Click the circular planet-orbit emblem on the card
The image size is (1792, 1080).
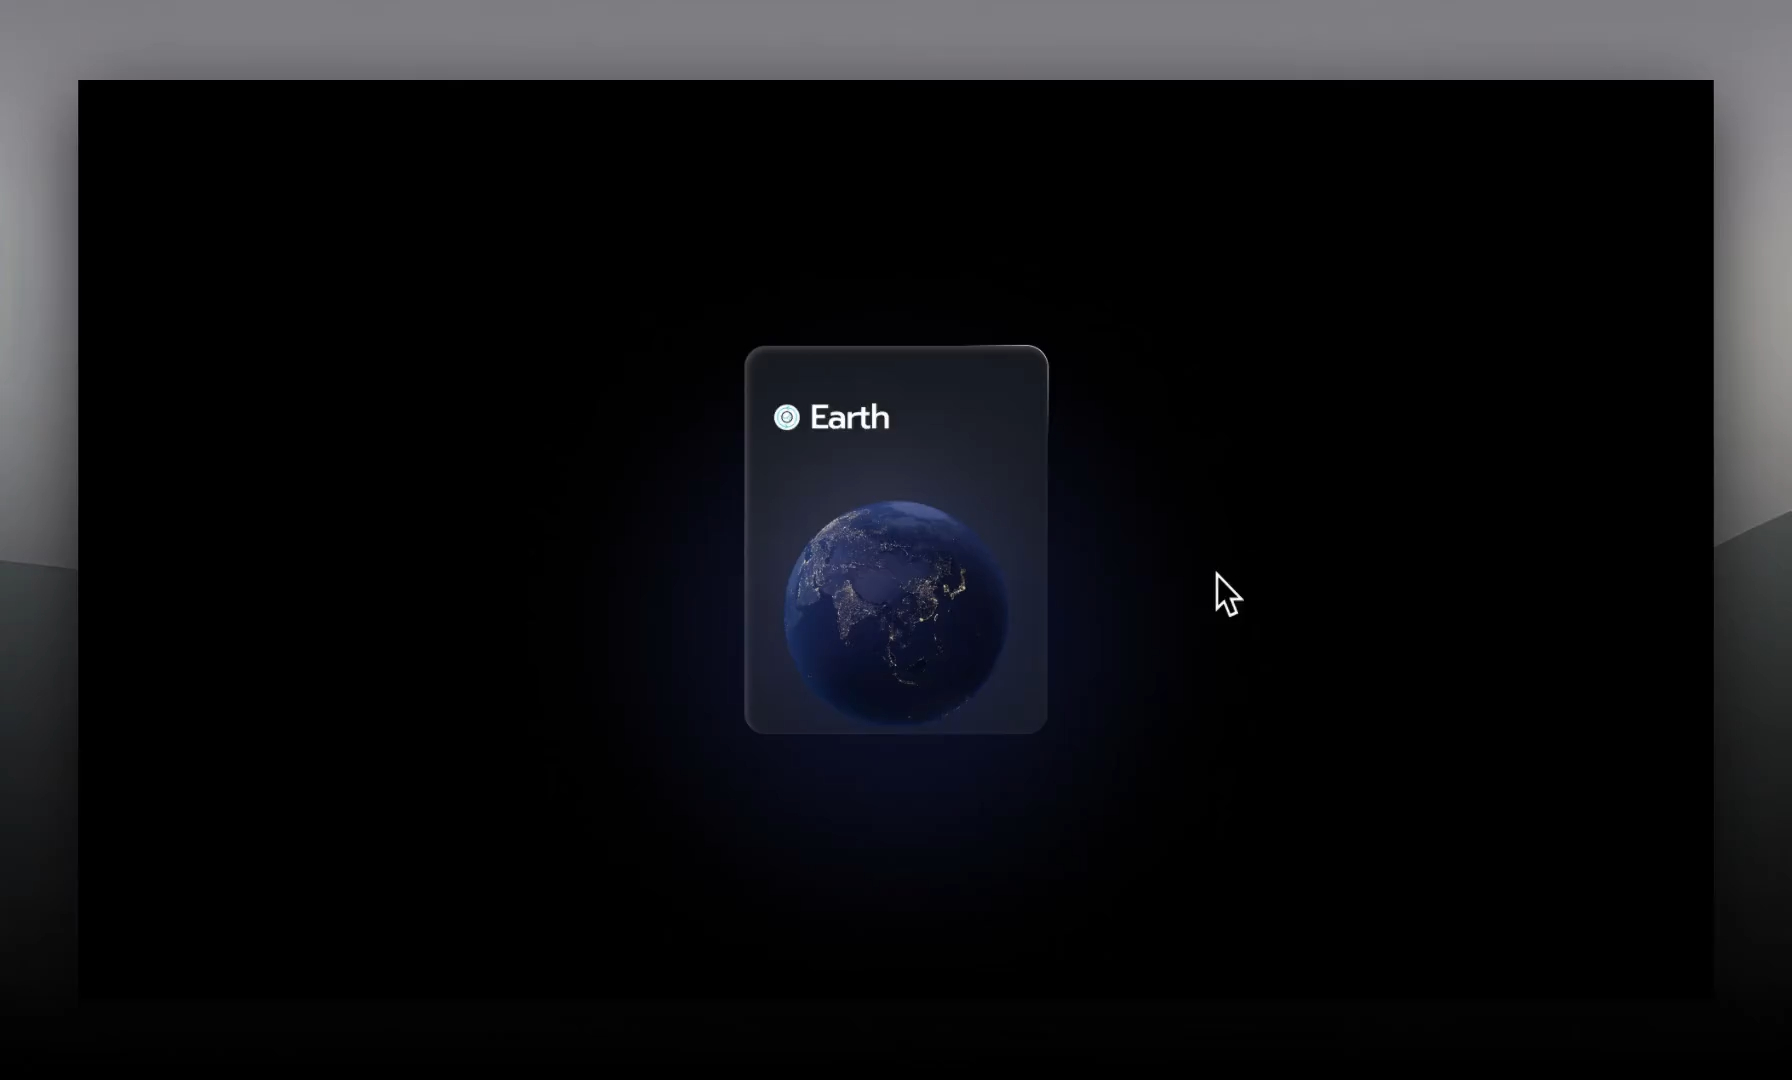787,417
